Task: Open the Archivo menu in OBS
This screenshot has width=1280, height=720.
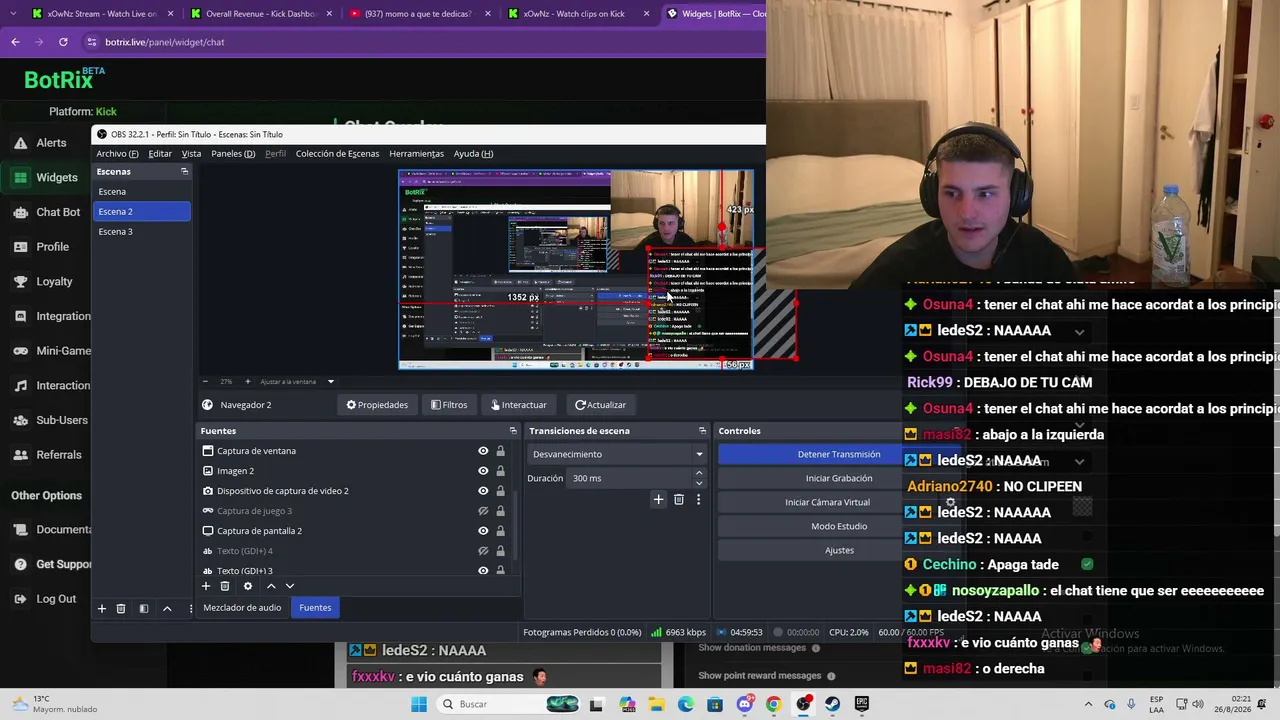Action: click(117, 153)
